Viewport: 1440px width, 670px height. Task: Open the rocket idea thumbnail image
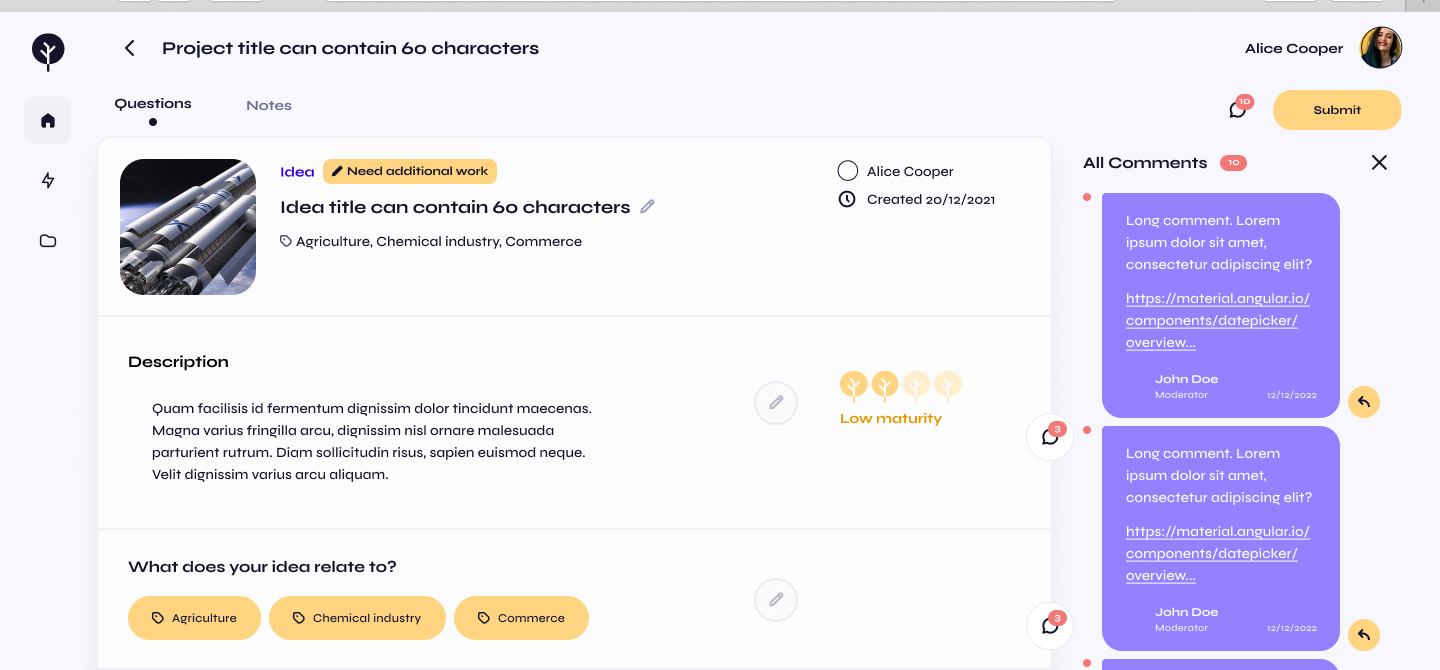click(x=188, y=227)
